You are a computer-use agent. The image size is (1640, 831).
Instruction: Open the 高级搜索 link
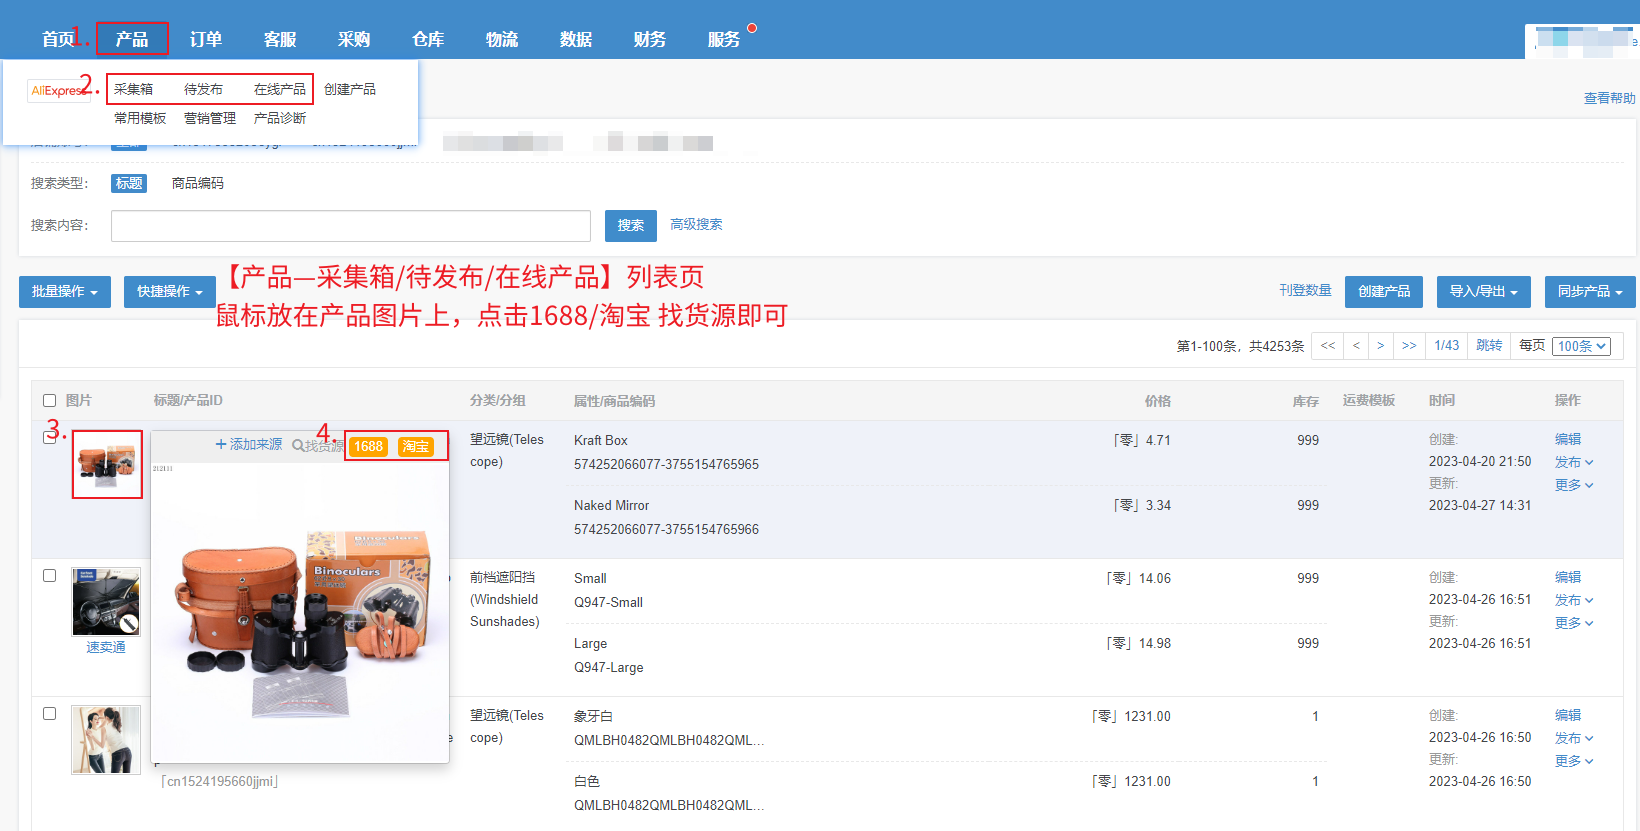pos(696,224)
